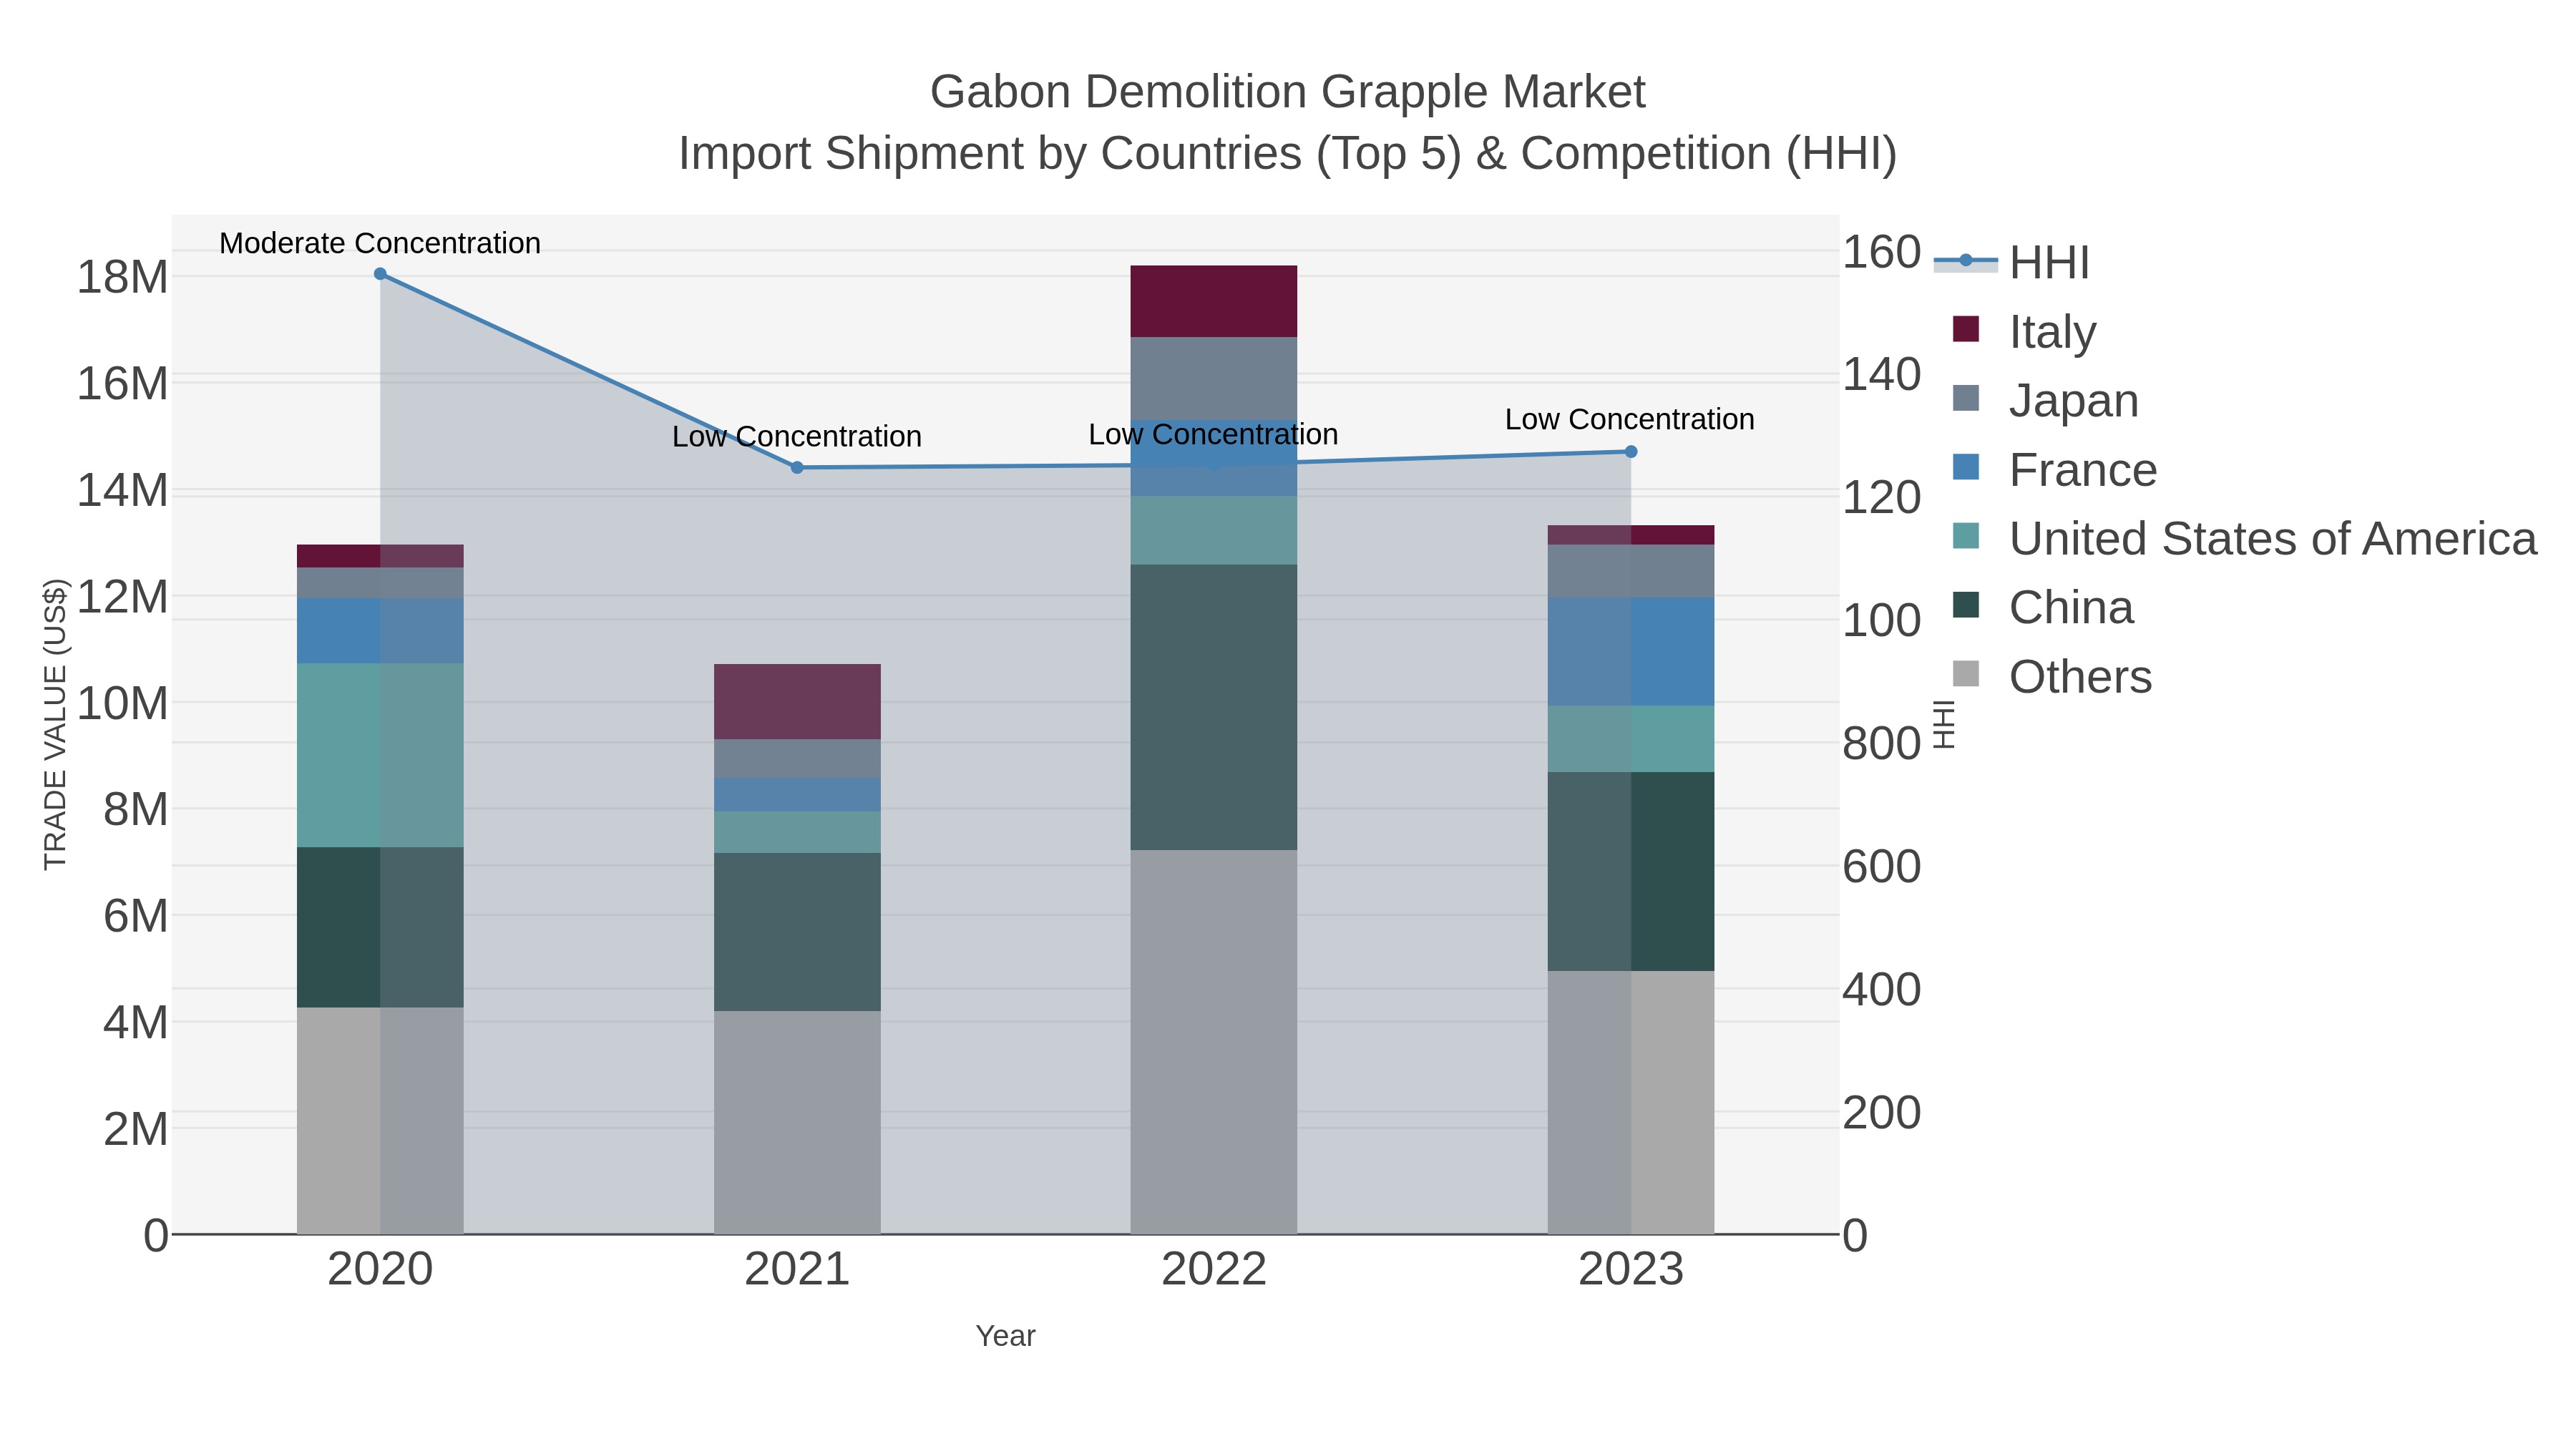Image resolution: width=2576 pixels, height=1449 pixels.
Task: Click the Year x-axis title
Action: [1006, 1336]
